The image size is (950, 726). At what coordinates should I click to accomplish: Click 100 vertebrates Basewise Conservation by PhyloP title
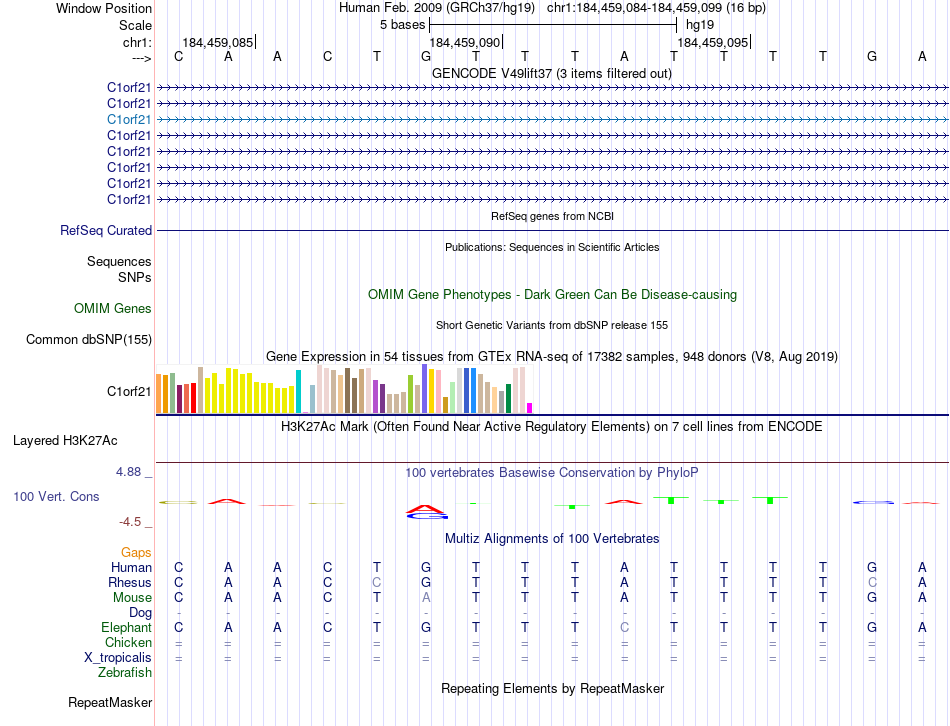pyautogui.click(x=552, y=472)
